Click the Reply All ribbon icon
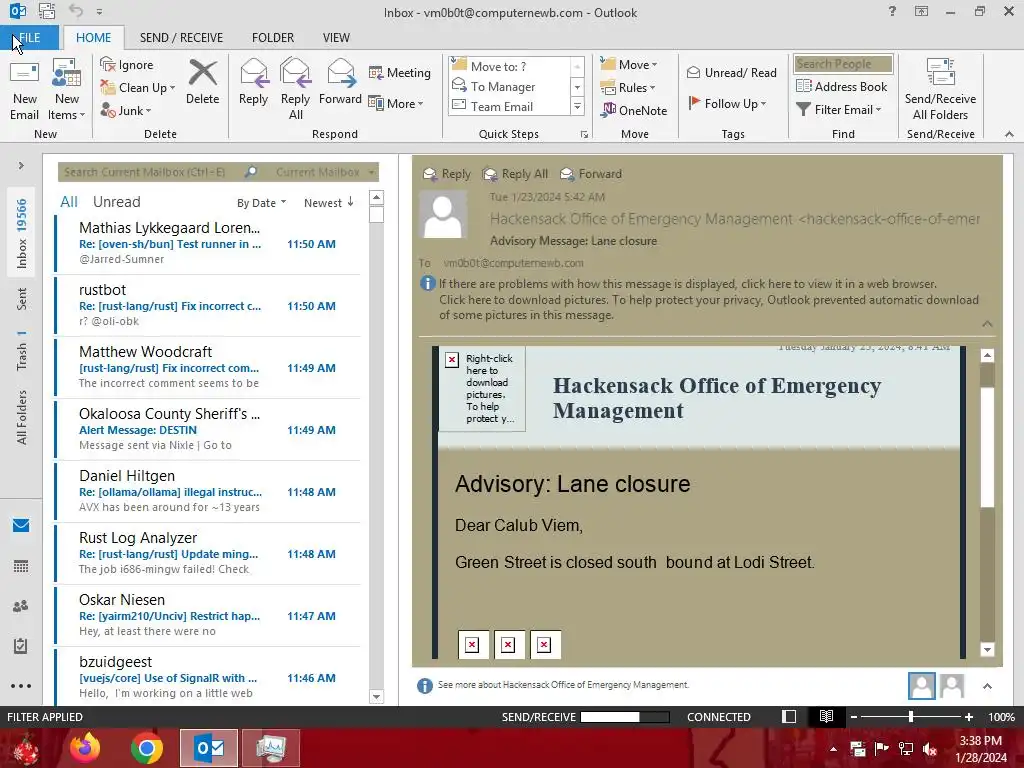 point(295,90)
